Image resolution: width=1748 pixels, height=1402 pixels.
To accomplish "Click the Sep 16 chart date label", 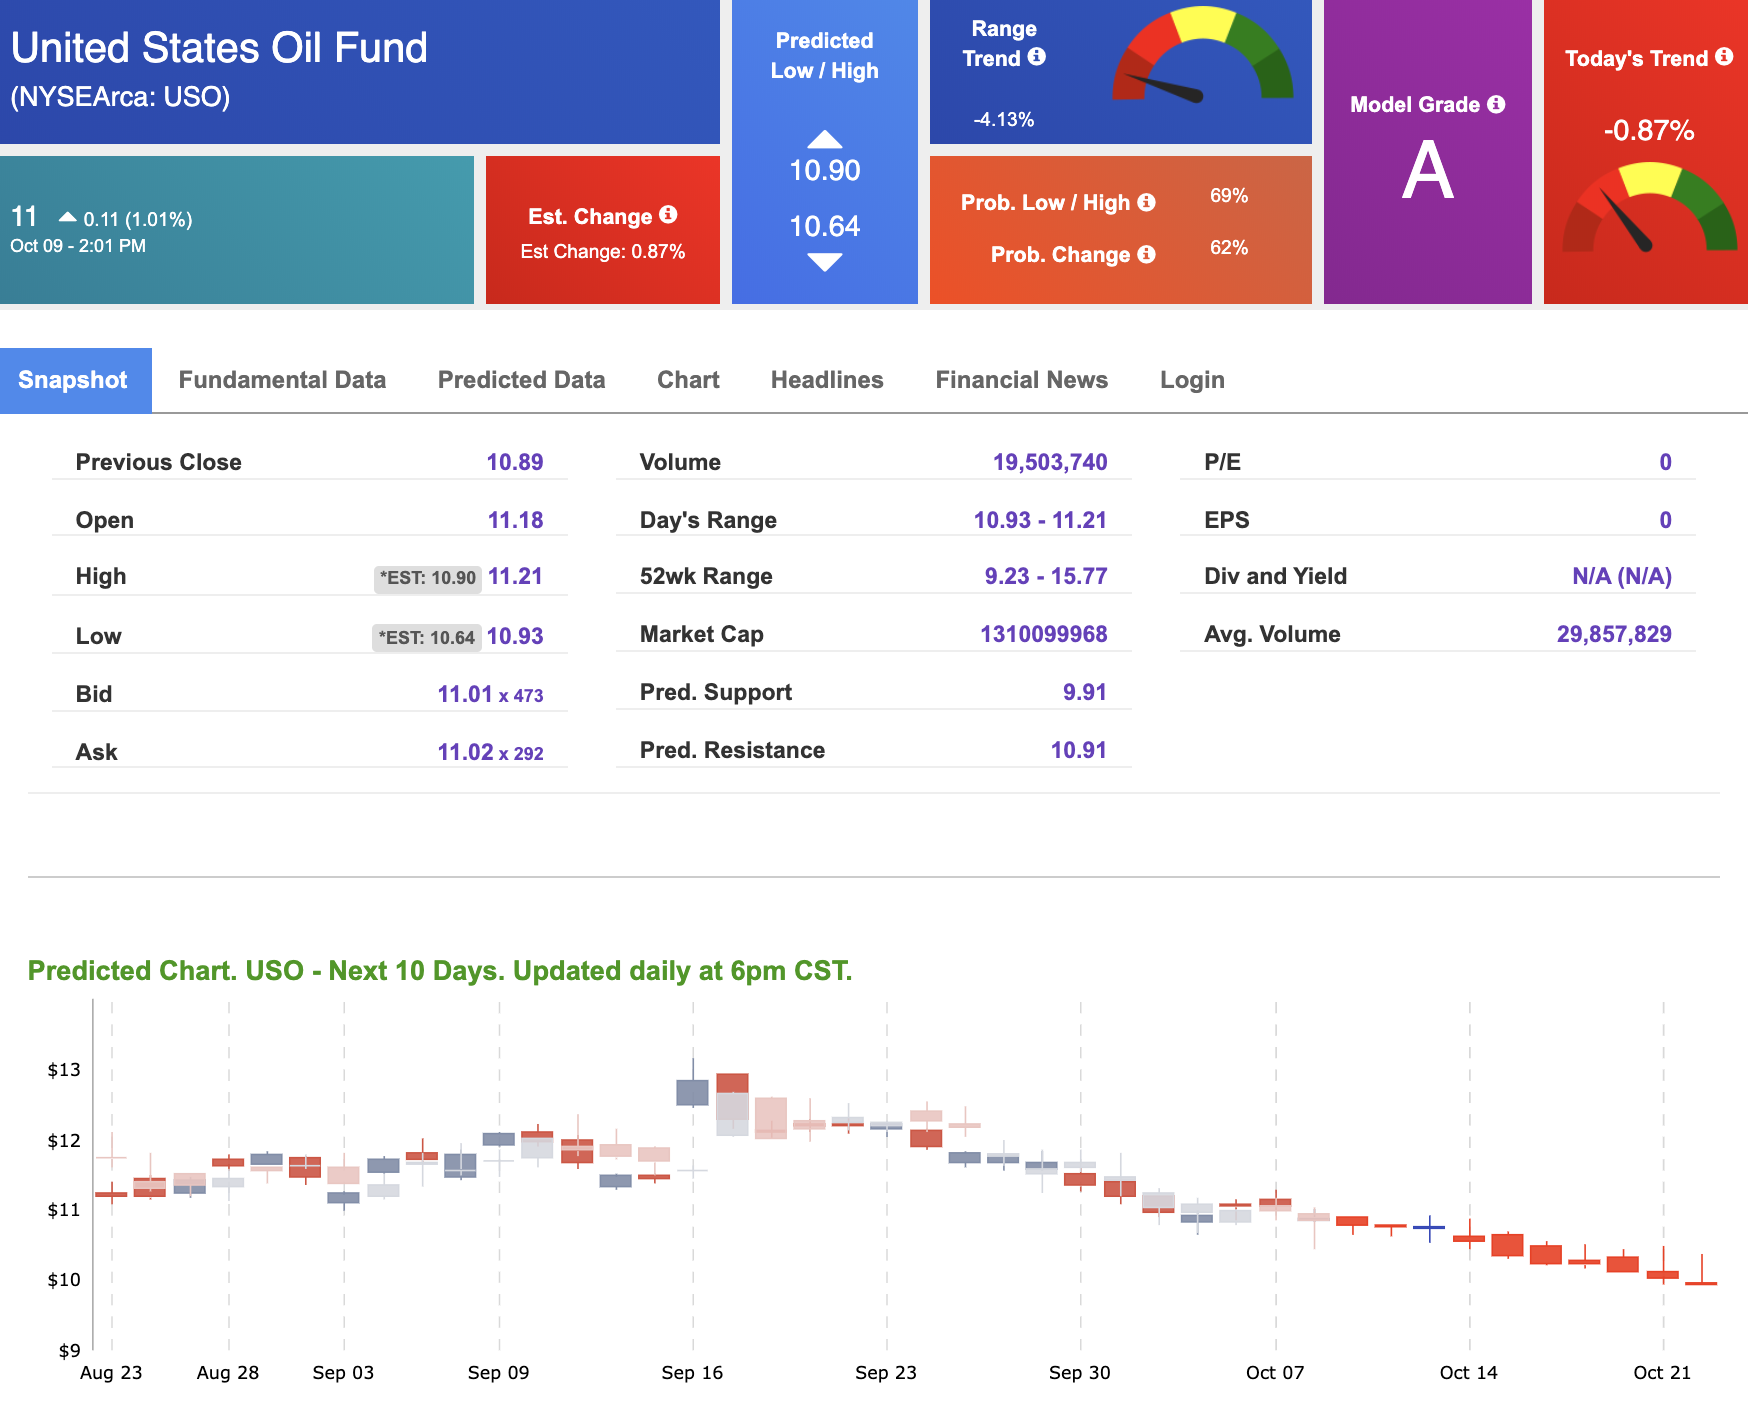I will (692, 1373).
